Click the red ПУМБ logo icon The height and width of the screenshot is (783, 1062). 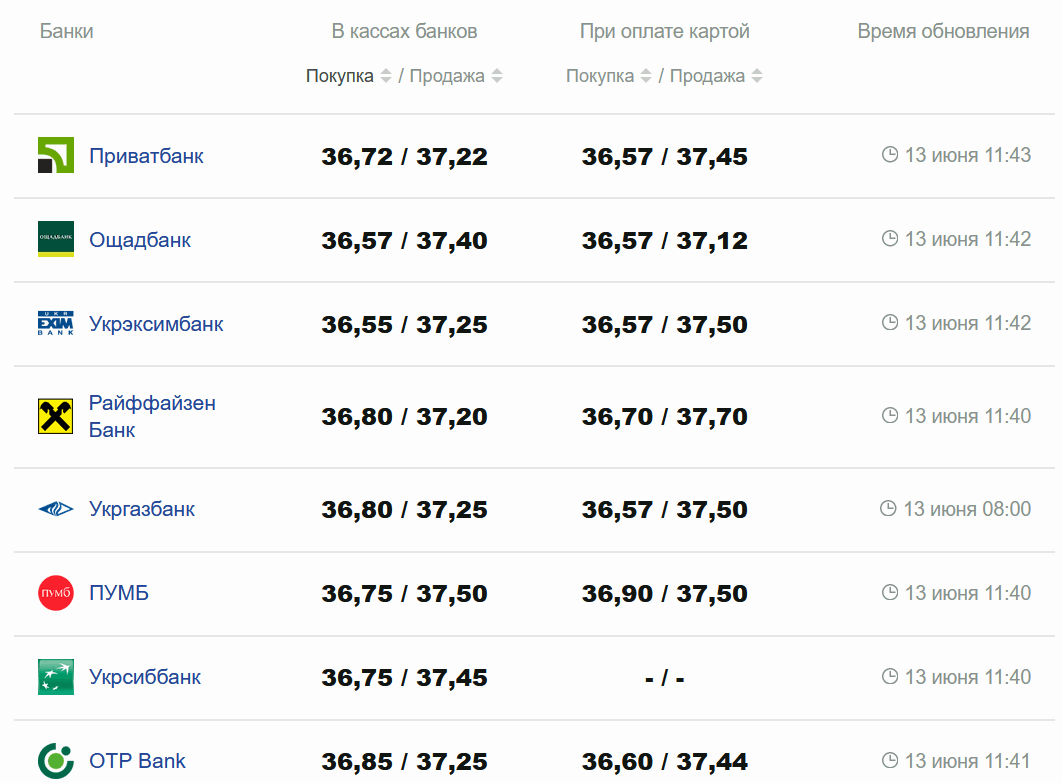coord(56,593)
